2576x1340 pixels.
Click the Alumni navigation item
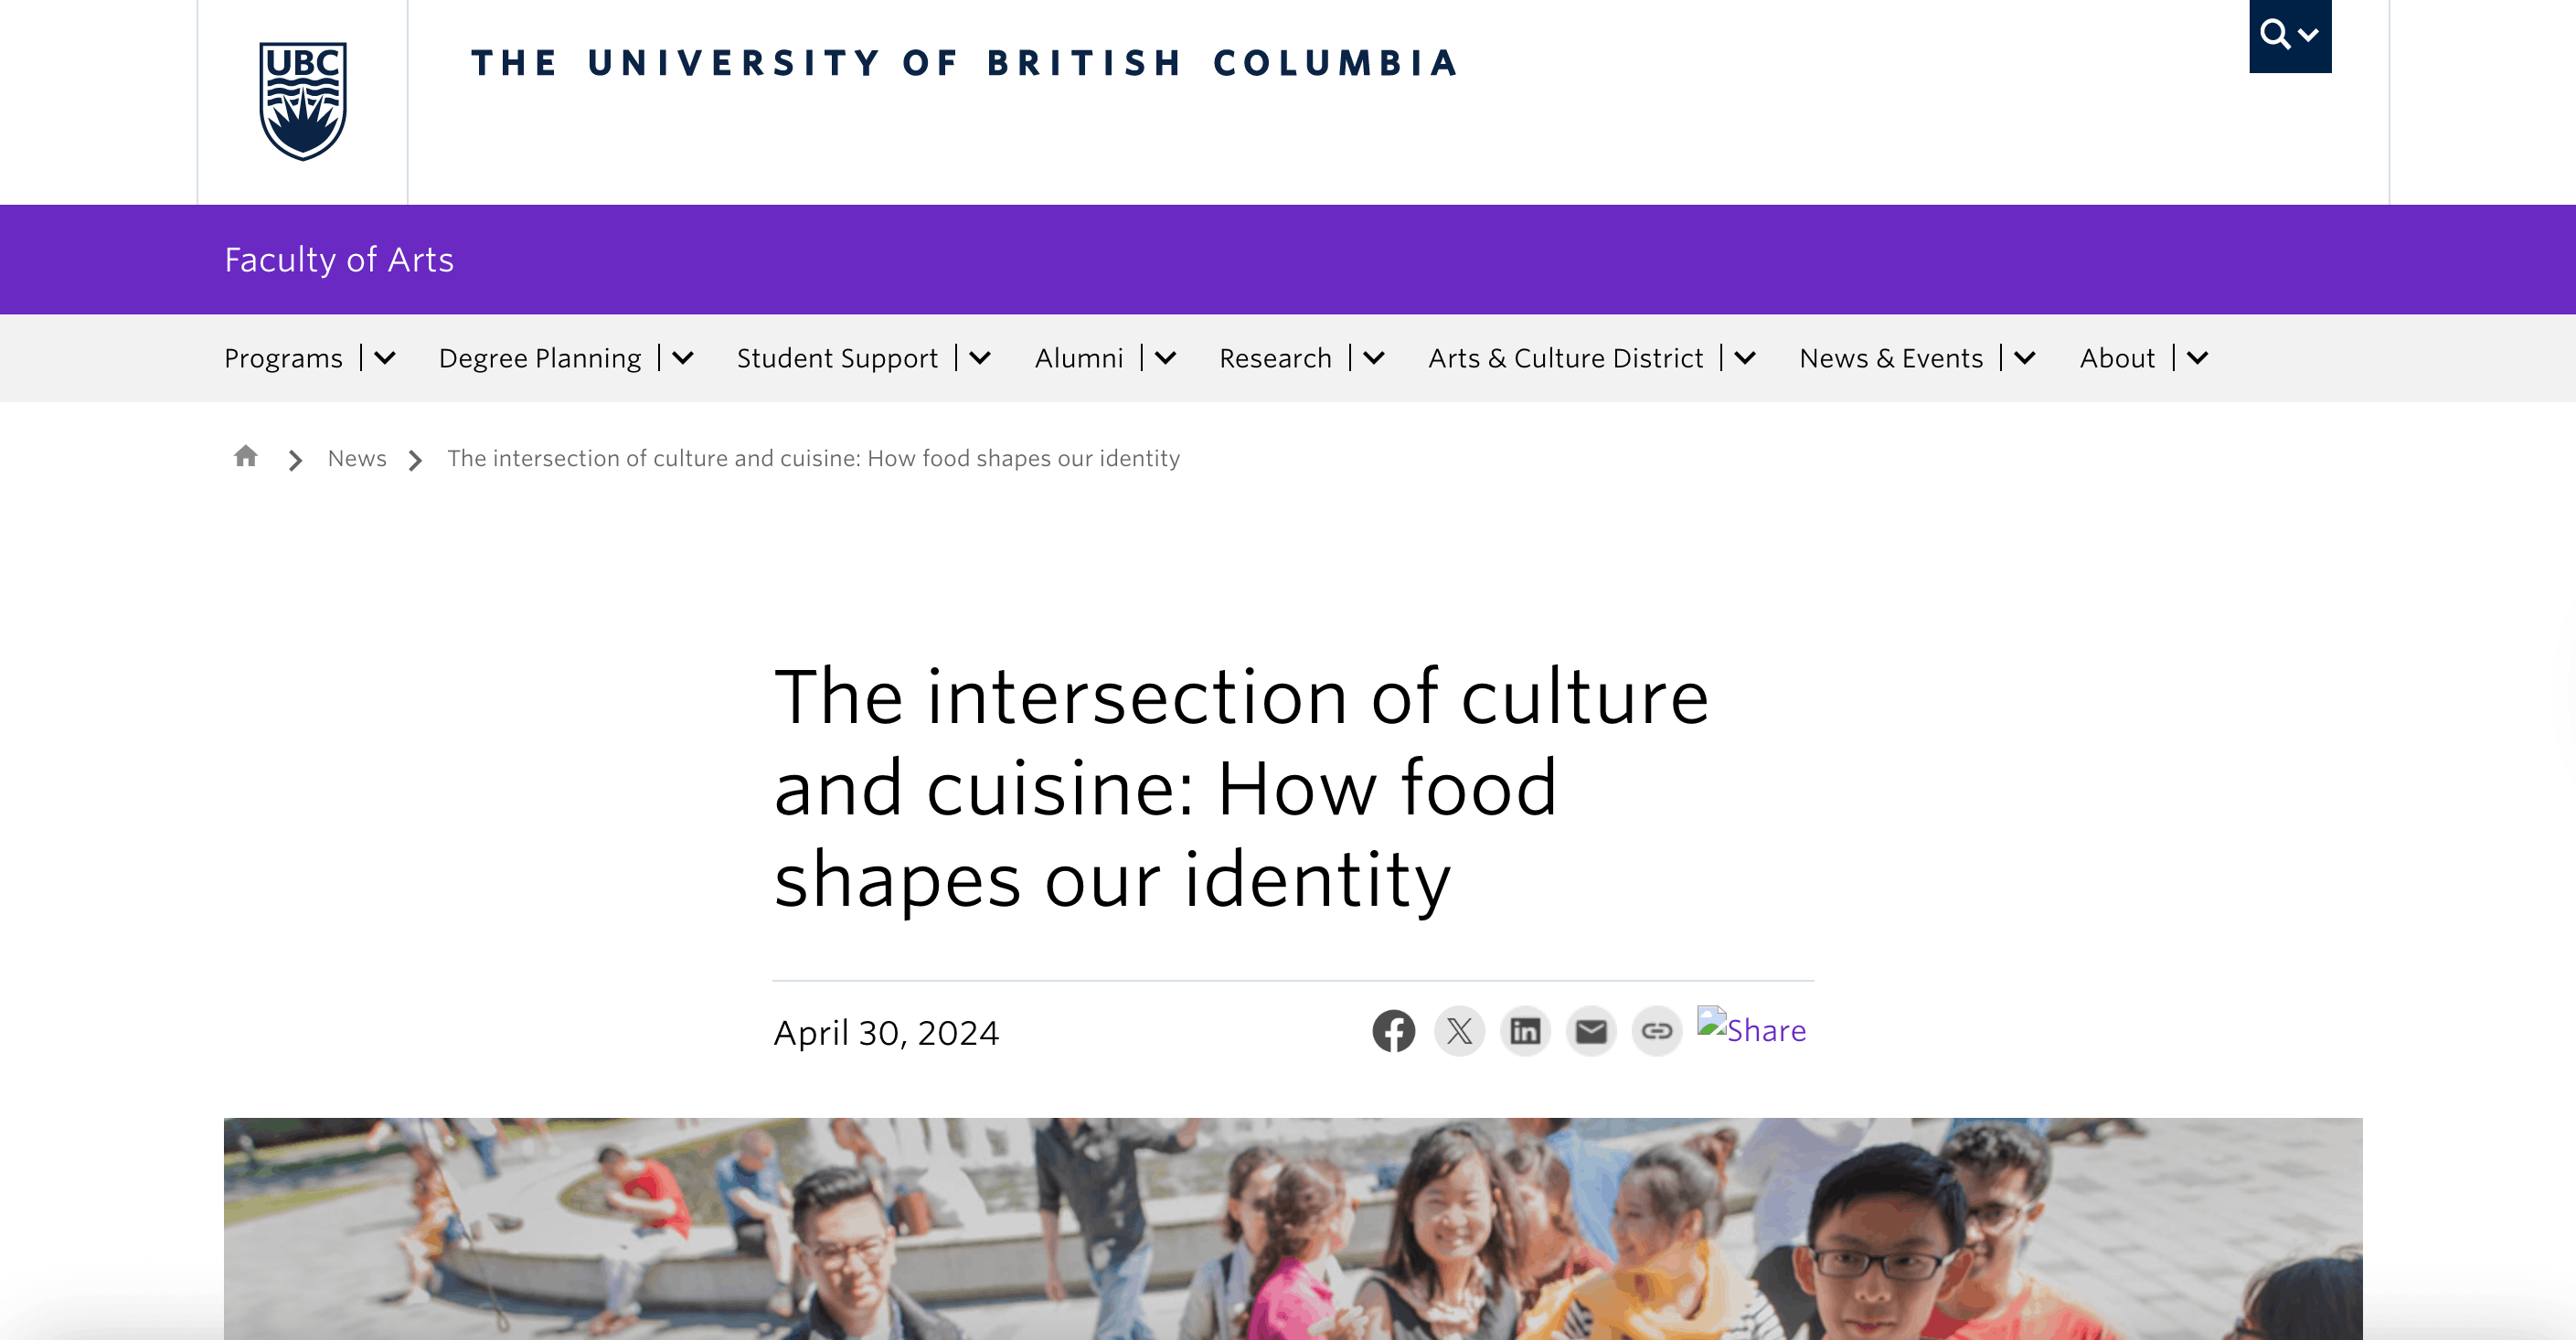[1078, 358]
